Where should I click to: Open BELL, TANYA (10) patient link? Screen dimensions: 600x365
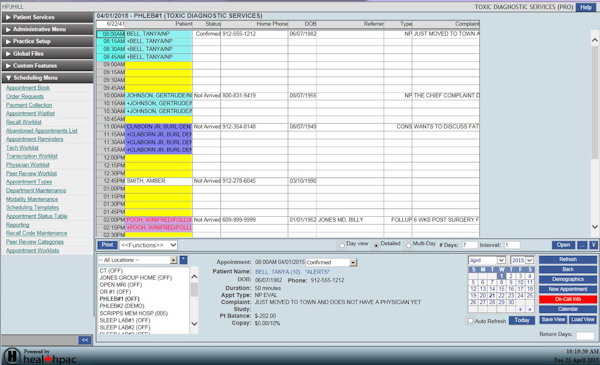click(x=278, y=272)
